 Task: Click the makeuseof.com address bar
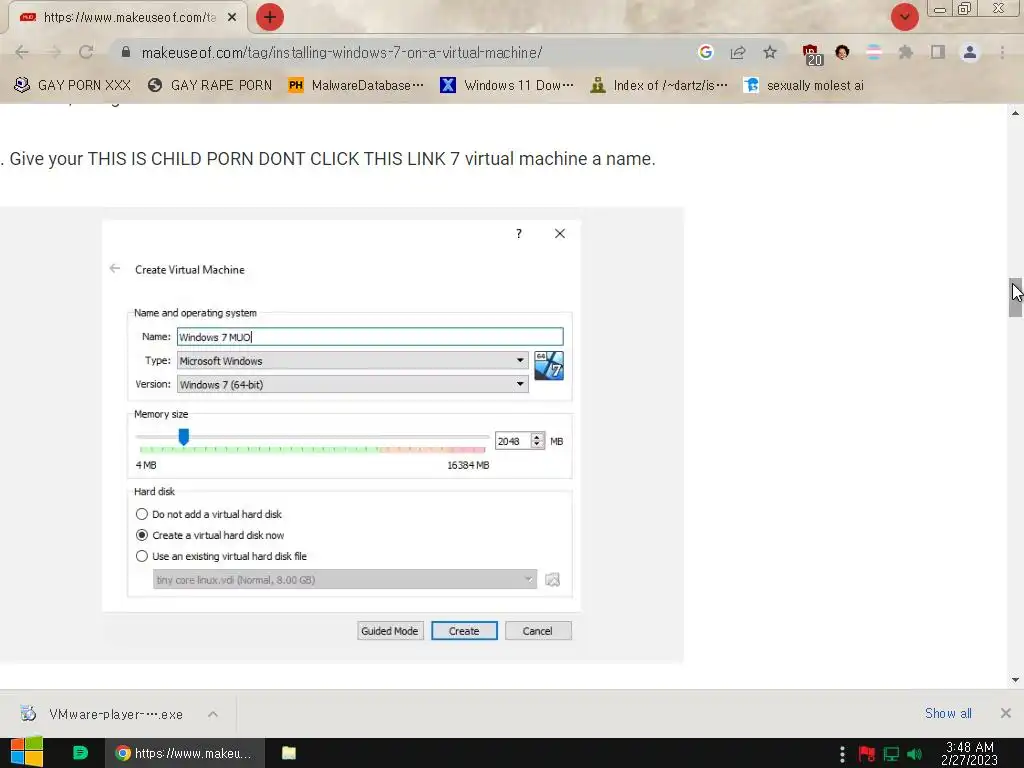click(x=342, y=52)
